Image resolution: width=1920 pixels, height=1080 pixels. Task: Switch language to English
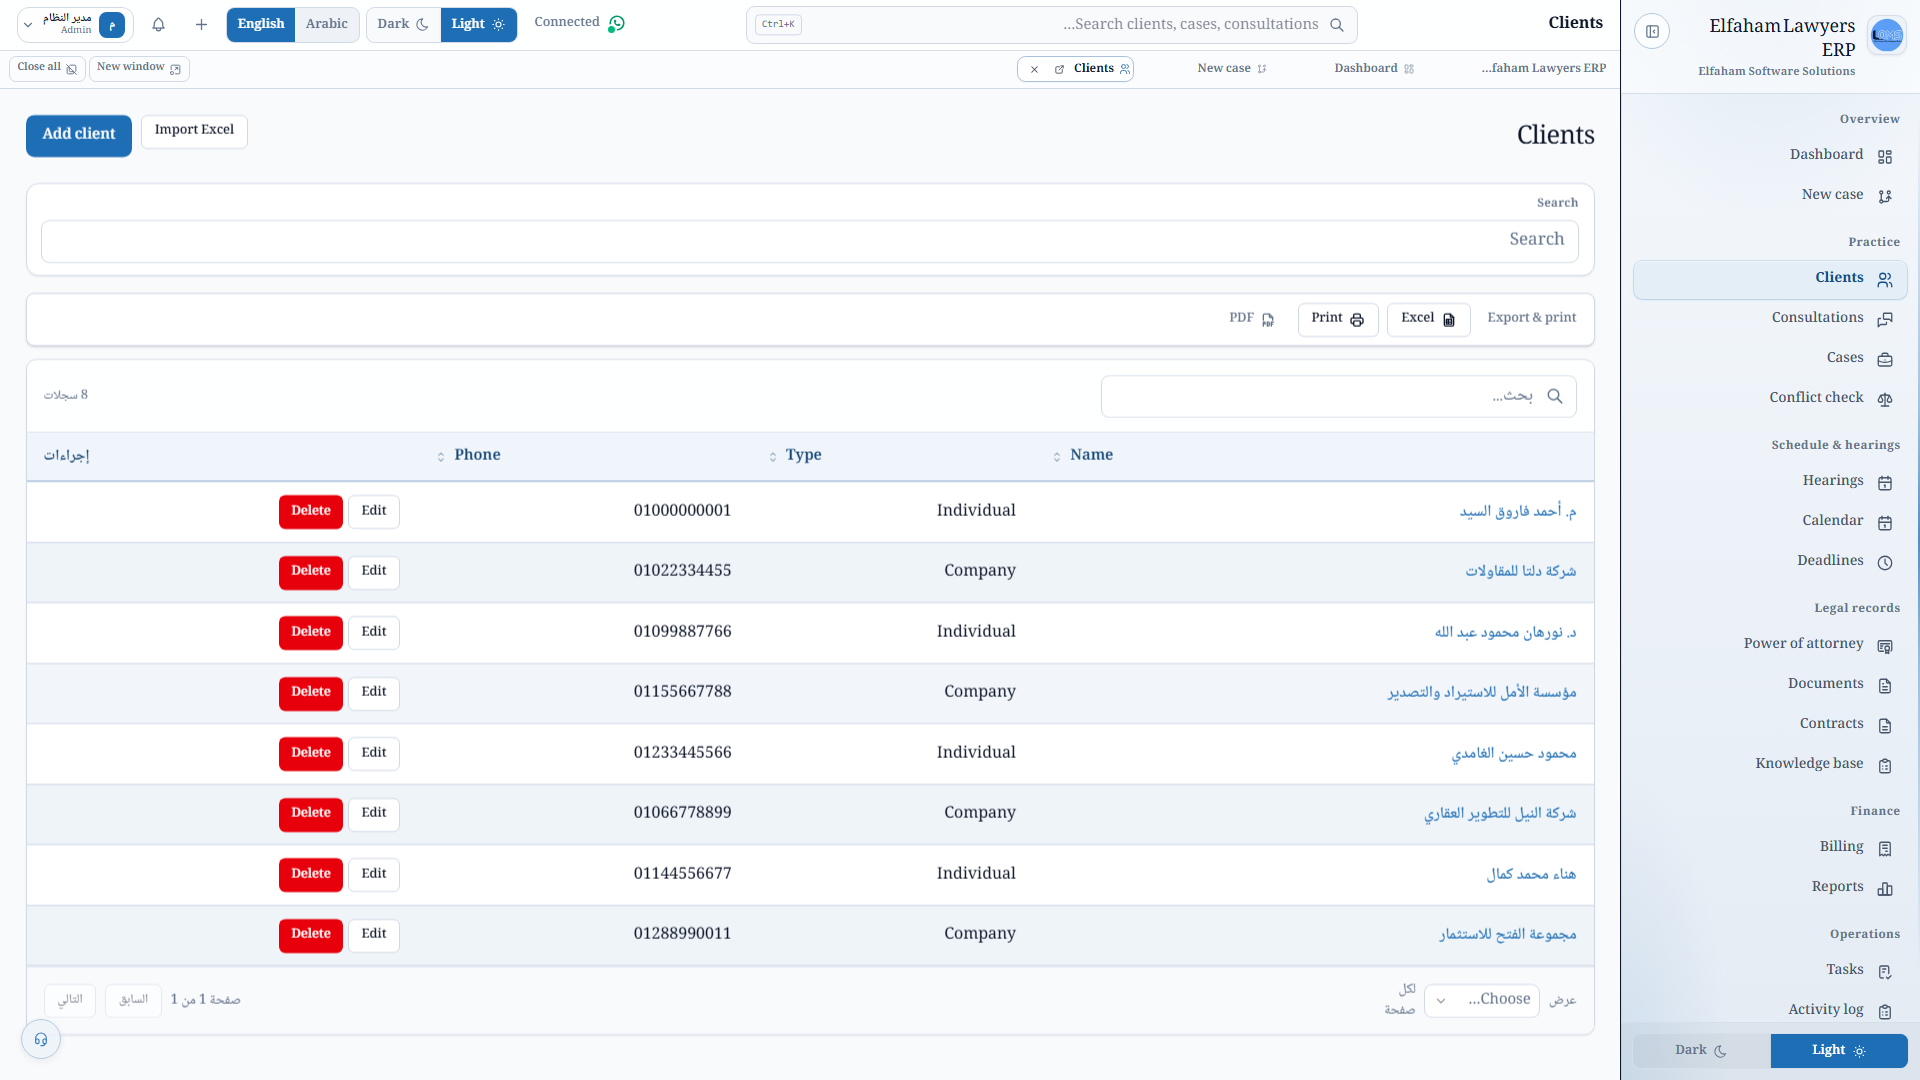(x=261, y=25)
